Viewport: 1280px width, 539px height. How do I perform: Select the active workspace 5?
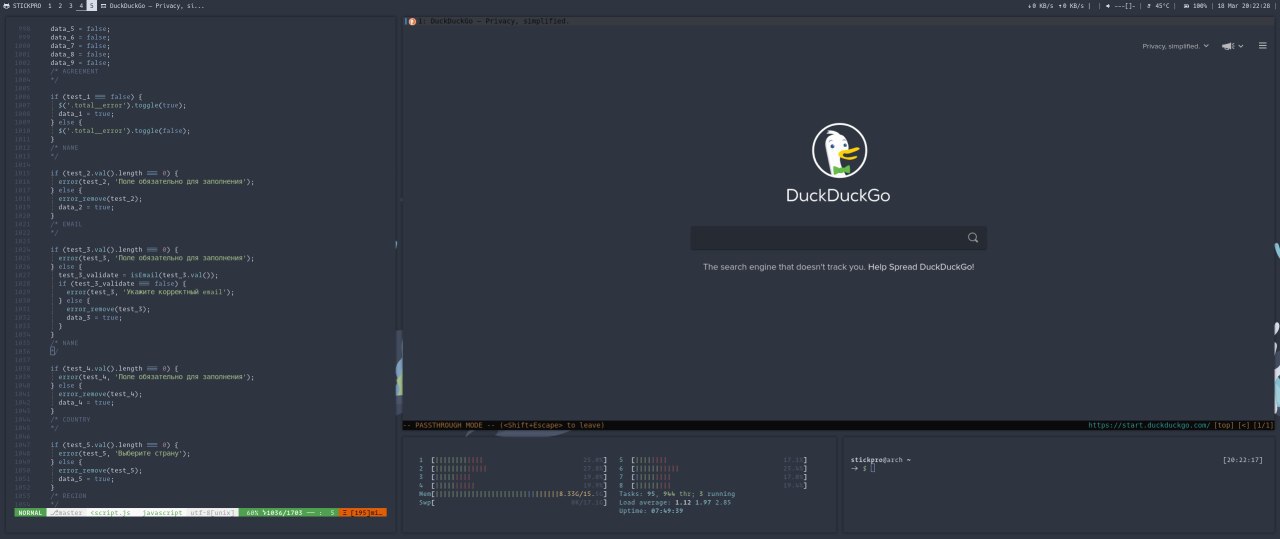(91, 6)
